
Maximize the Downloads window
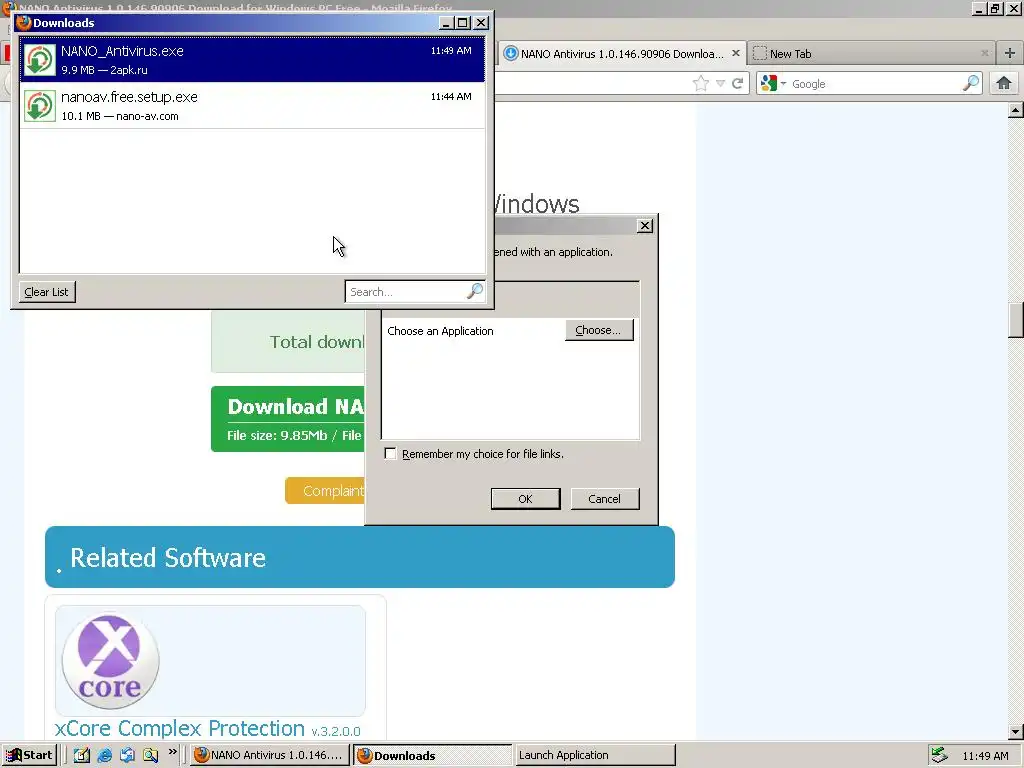coord(463,23)
